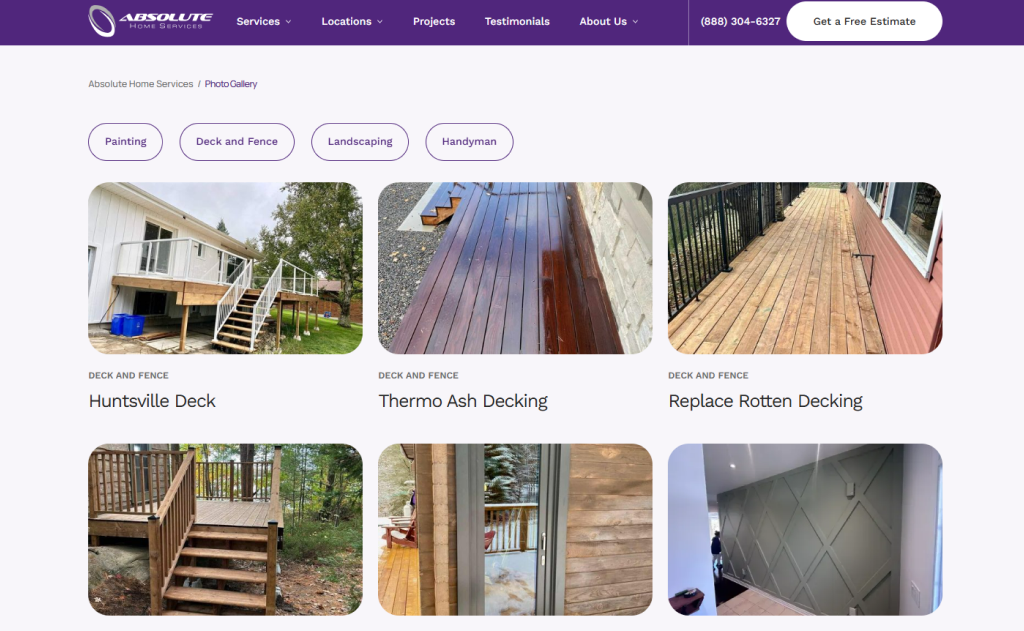View the diamond-pattern accent wall photo

coord(805,530)
